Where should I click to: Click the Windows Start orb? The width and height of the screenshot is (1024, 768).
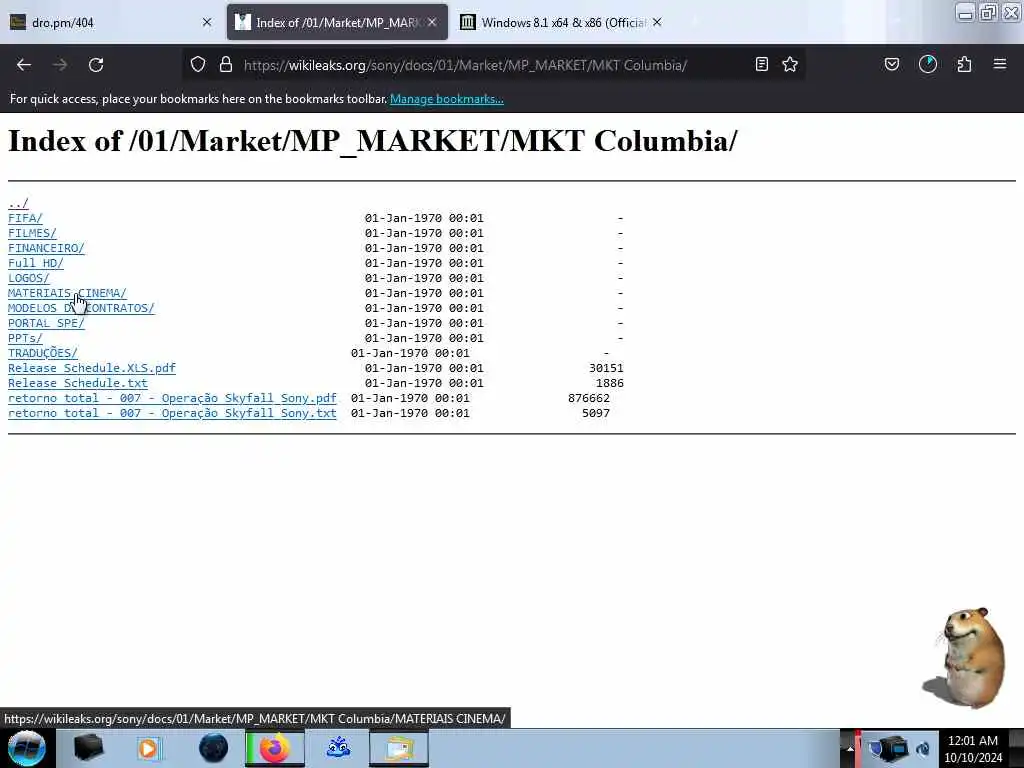[26, 748]
